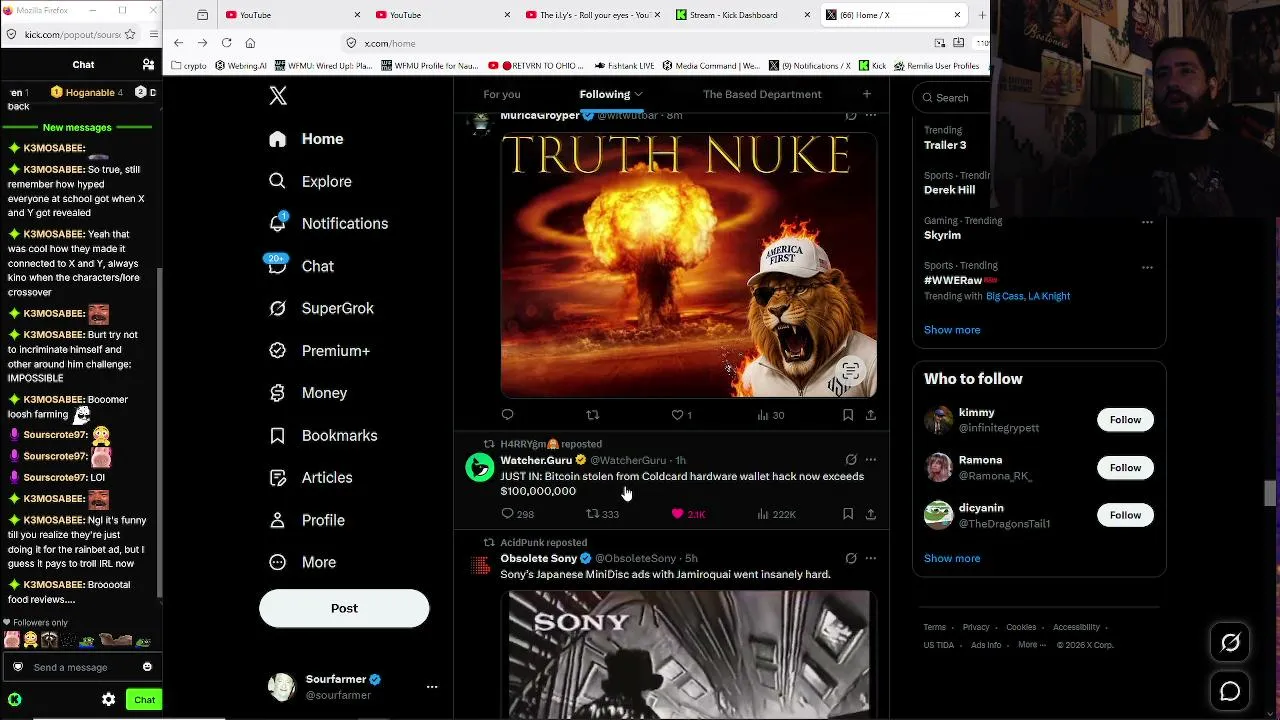
Task: Share the TRUTH NUKE image post
Action: coord(871,414)
